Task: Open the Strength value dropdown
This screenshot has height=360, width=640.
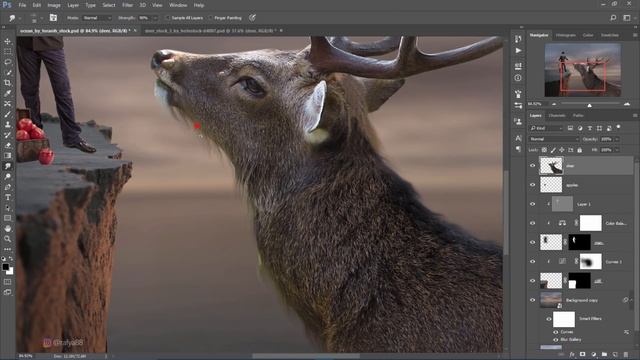Action: pos(155,18)
